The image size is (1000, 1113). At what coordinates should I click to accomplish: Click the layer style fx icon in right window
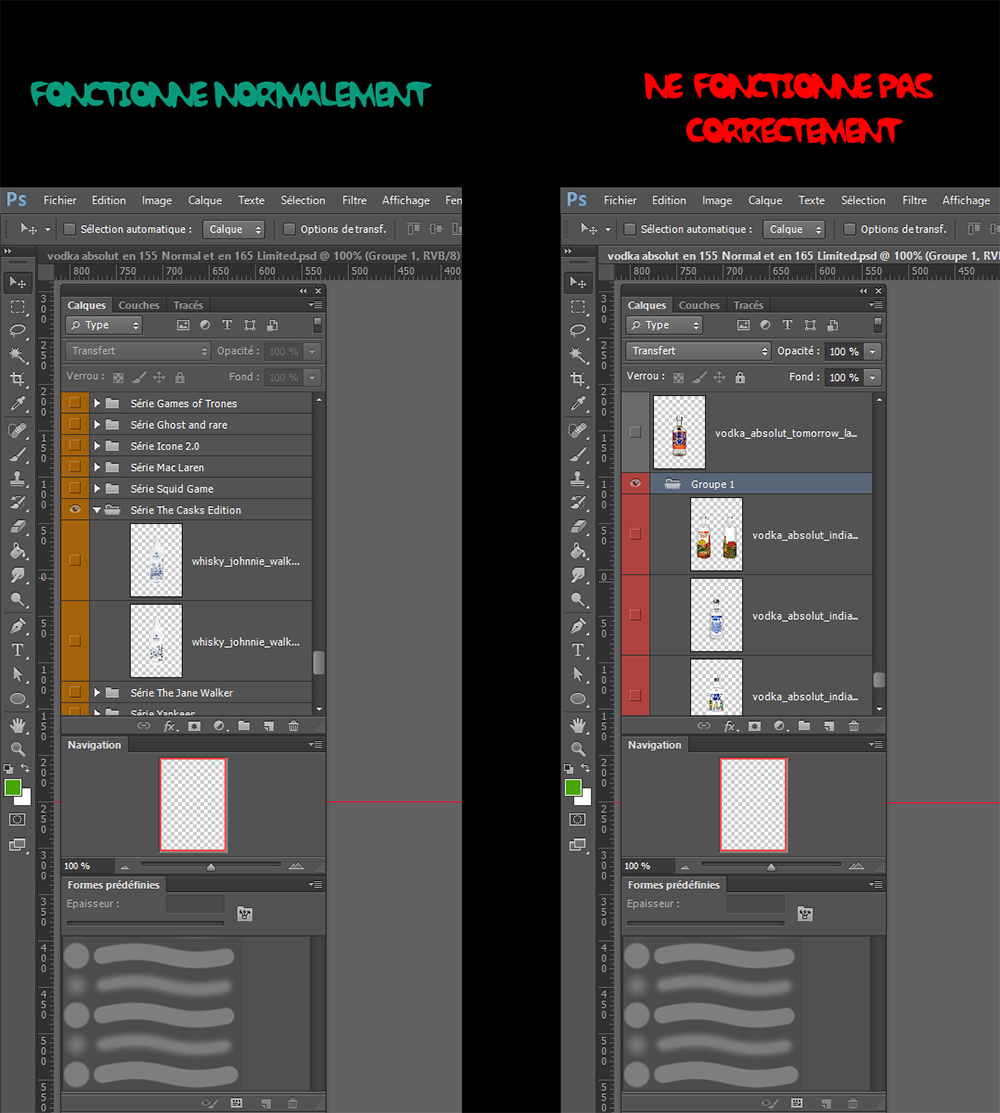coord(730,726)
